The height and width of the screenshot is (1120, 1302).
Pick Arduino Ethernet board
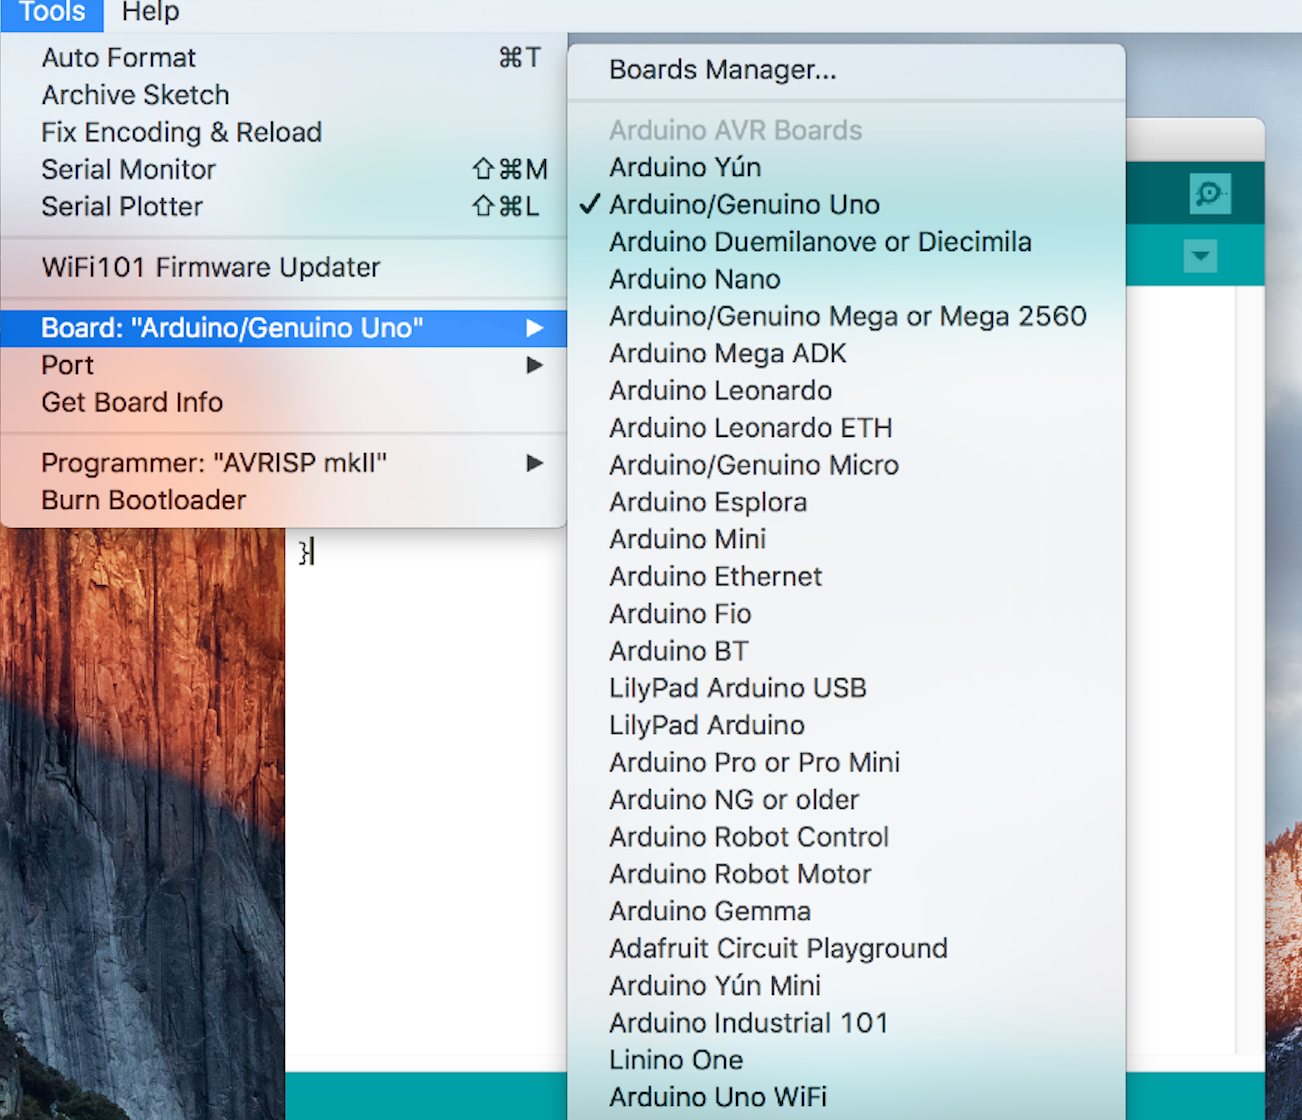point(846,576)
